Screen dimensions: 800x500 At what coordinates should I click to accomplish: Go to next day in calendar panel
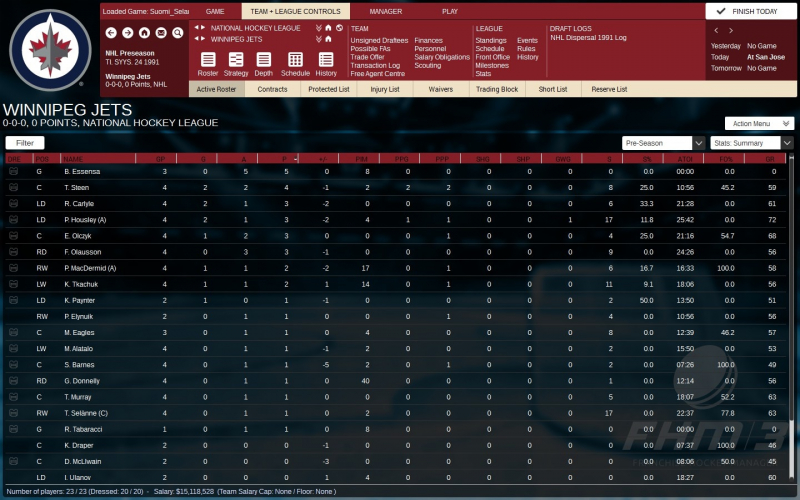click(731, 31)
